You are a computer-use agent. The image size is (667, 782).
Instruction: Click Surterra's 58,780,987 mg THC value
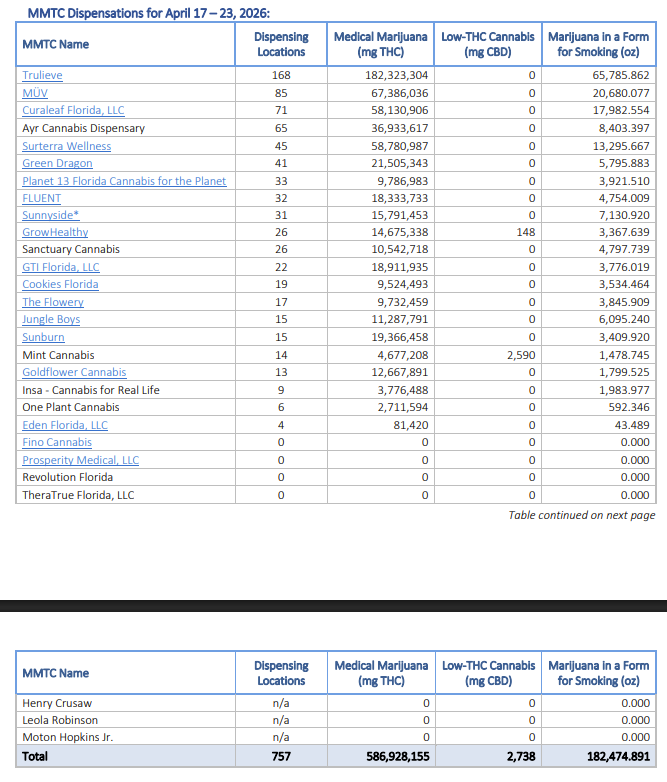(x=400, y=146)
